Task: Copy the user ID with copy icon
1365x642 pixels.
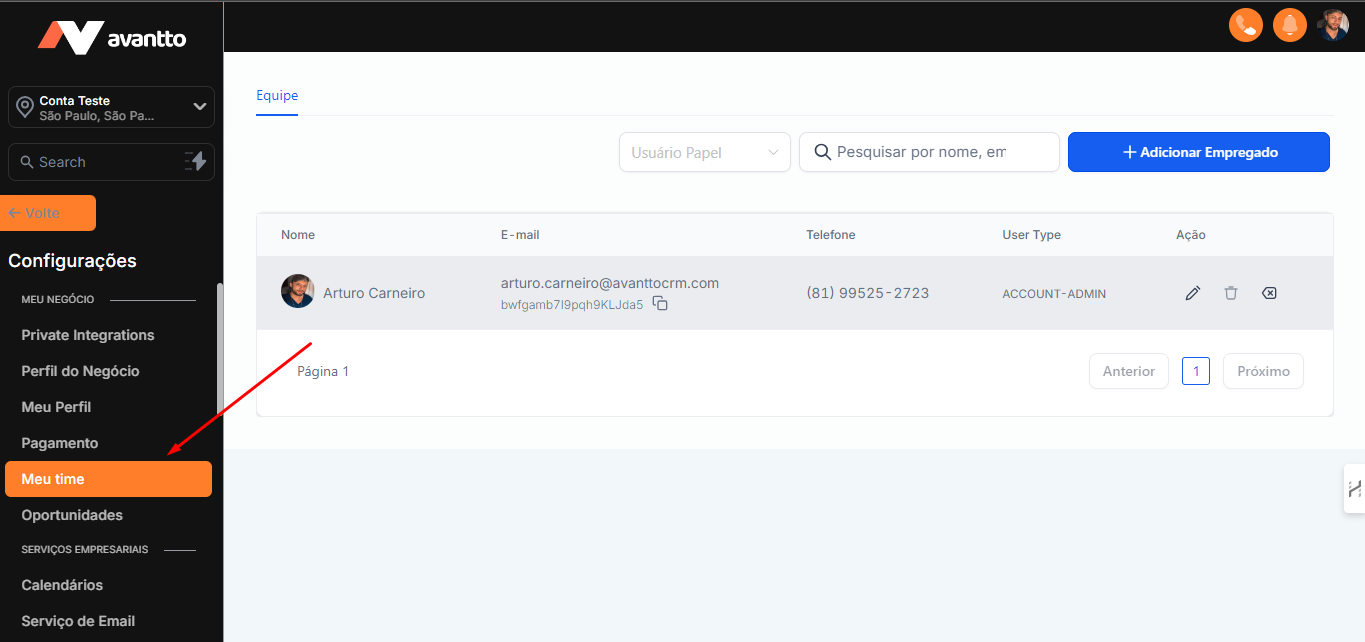Action: pos(660,304)
